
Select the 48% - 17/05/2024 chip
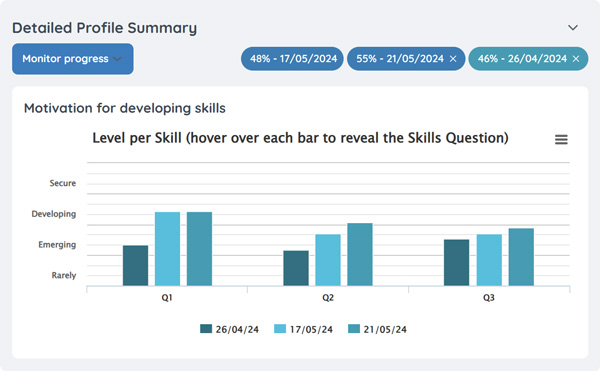292,59
